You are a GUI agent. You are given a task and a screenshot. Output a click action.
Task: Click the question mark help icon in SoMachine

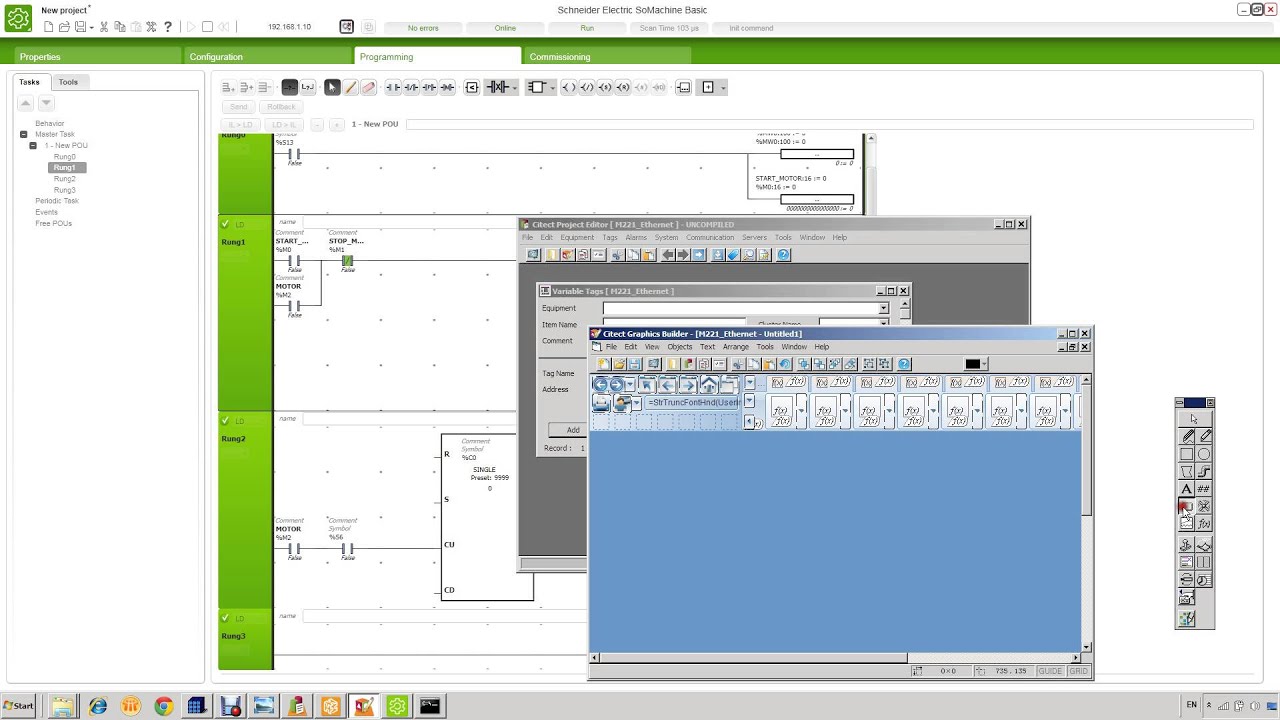pyautogui.click(x=168, y=27)
